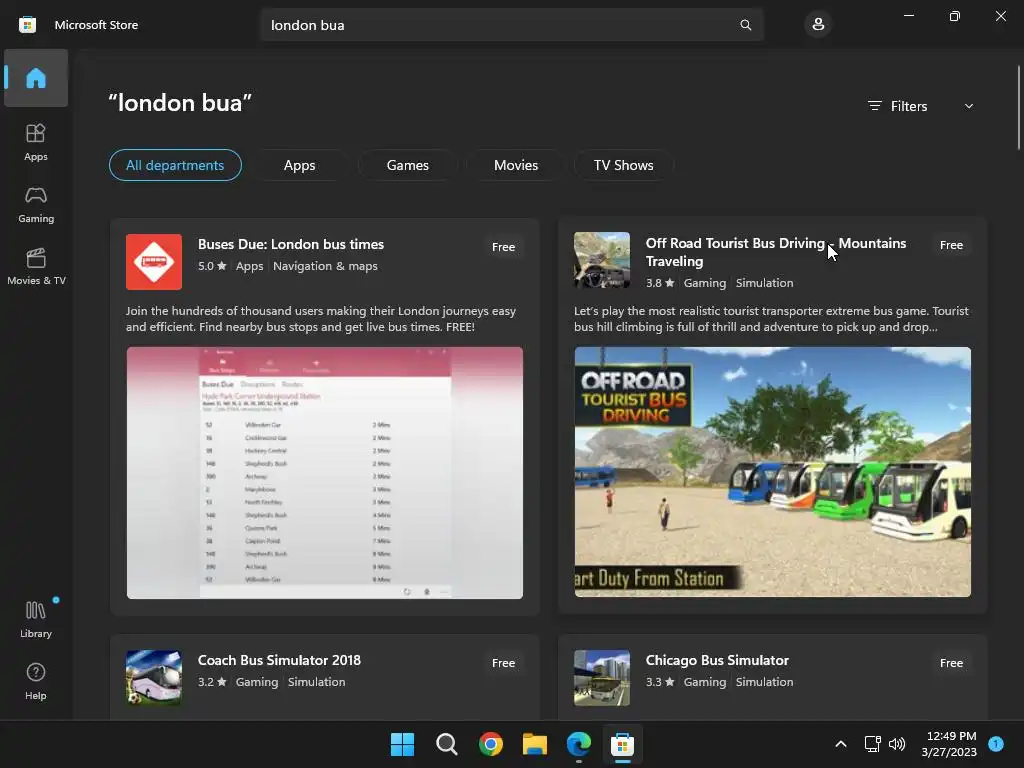Open the Gaming section in sidebar
1024x768 pixels.
click(36, 204)
